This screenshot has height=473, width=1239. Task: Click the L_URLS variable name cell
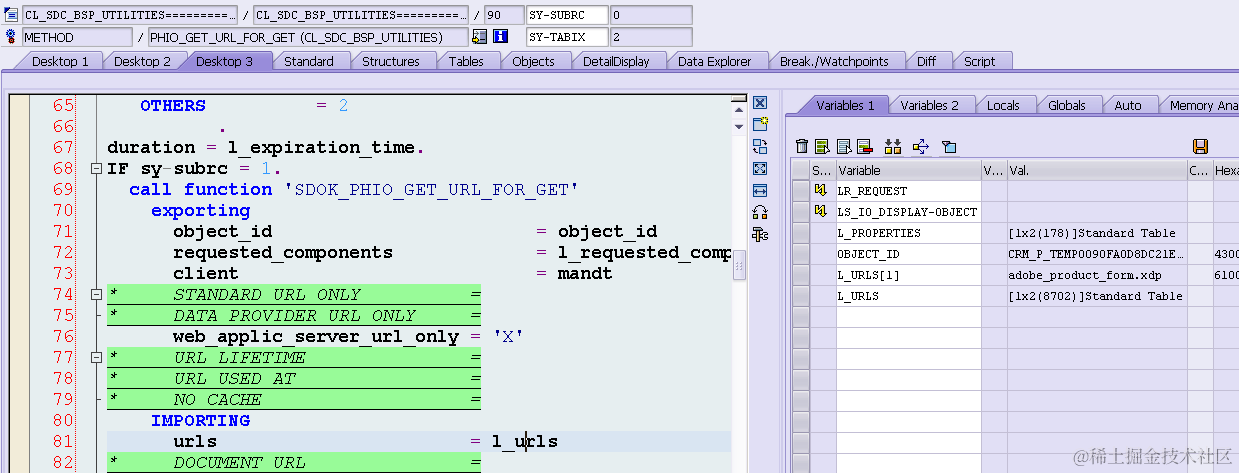point(908,296)
